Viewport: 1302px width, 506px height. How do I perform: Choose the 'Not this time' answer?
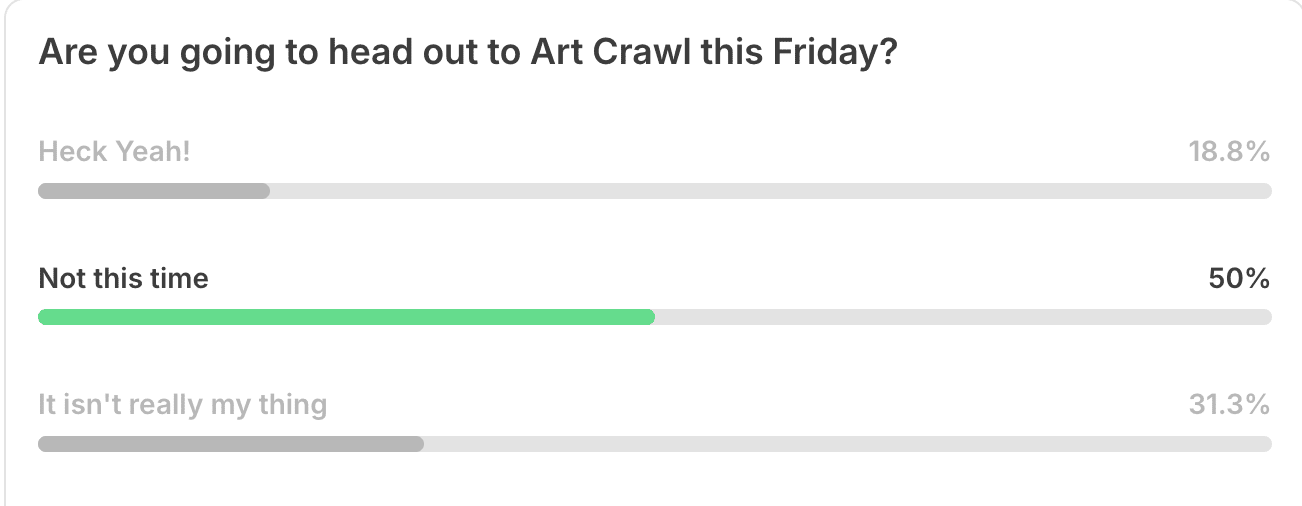point(123,278)
